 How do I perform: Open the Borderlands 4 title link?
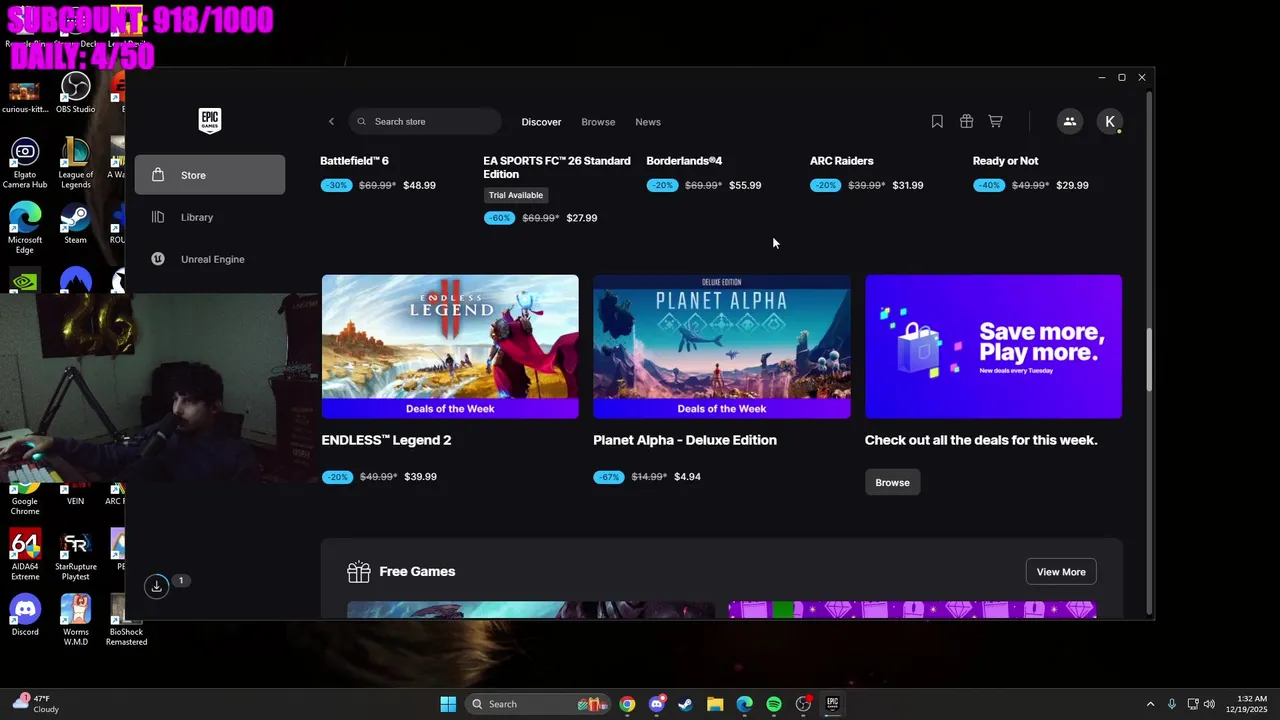[684, 161]
